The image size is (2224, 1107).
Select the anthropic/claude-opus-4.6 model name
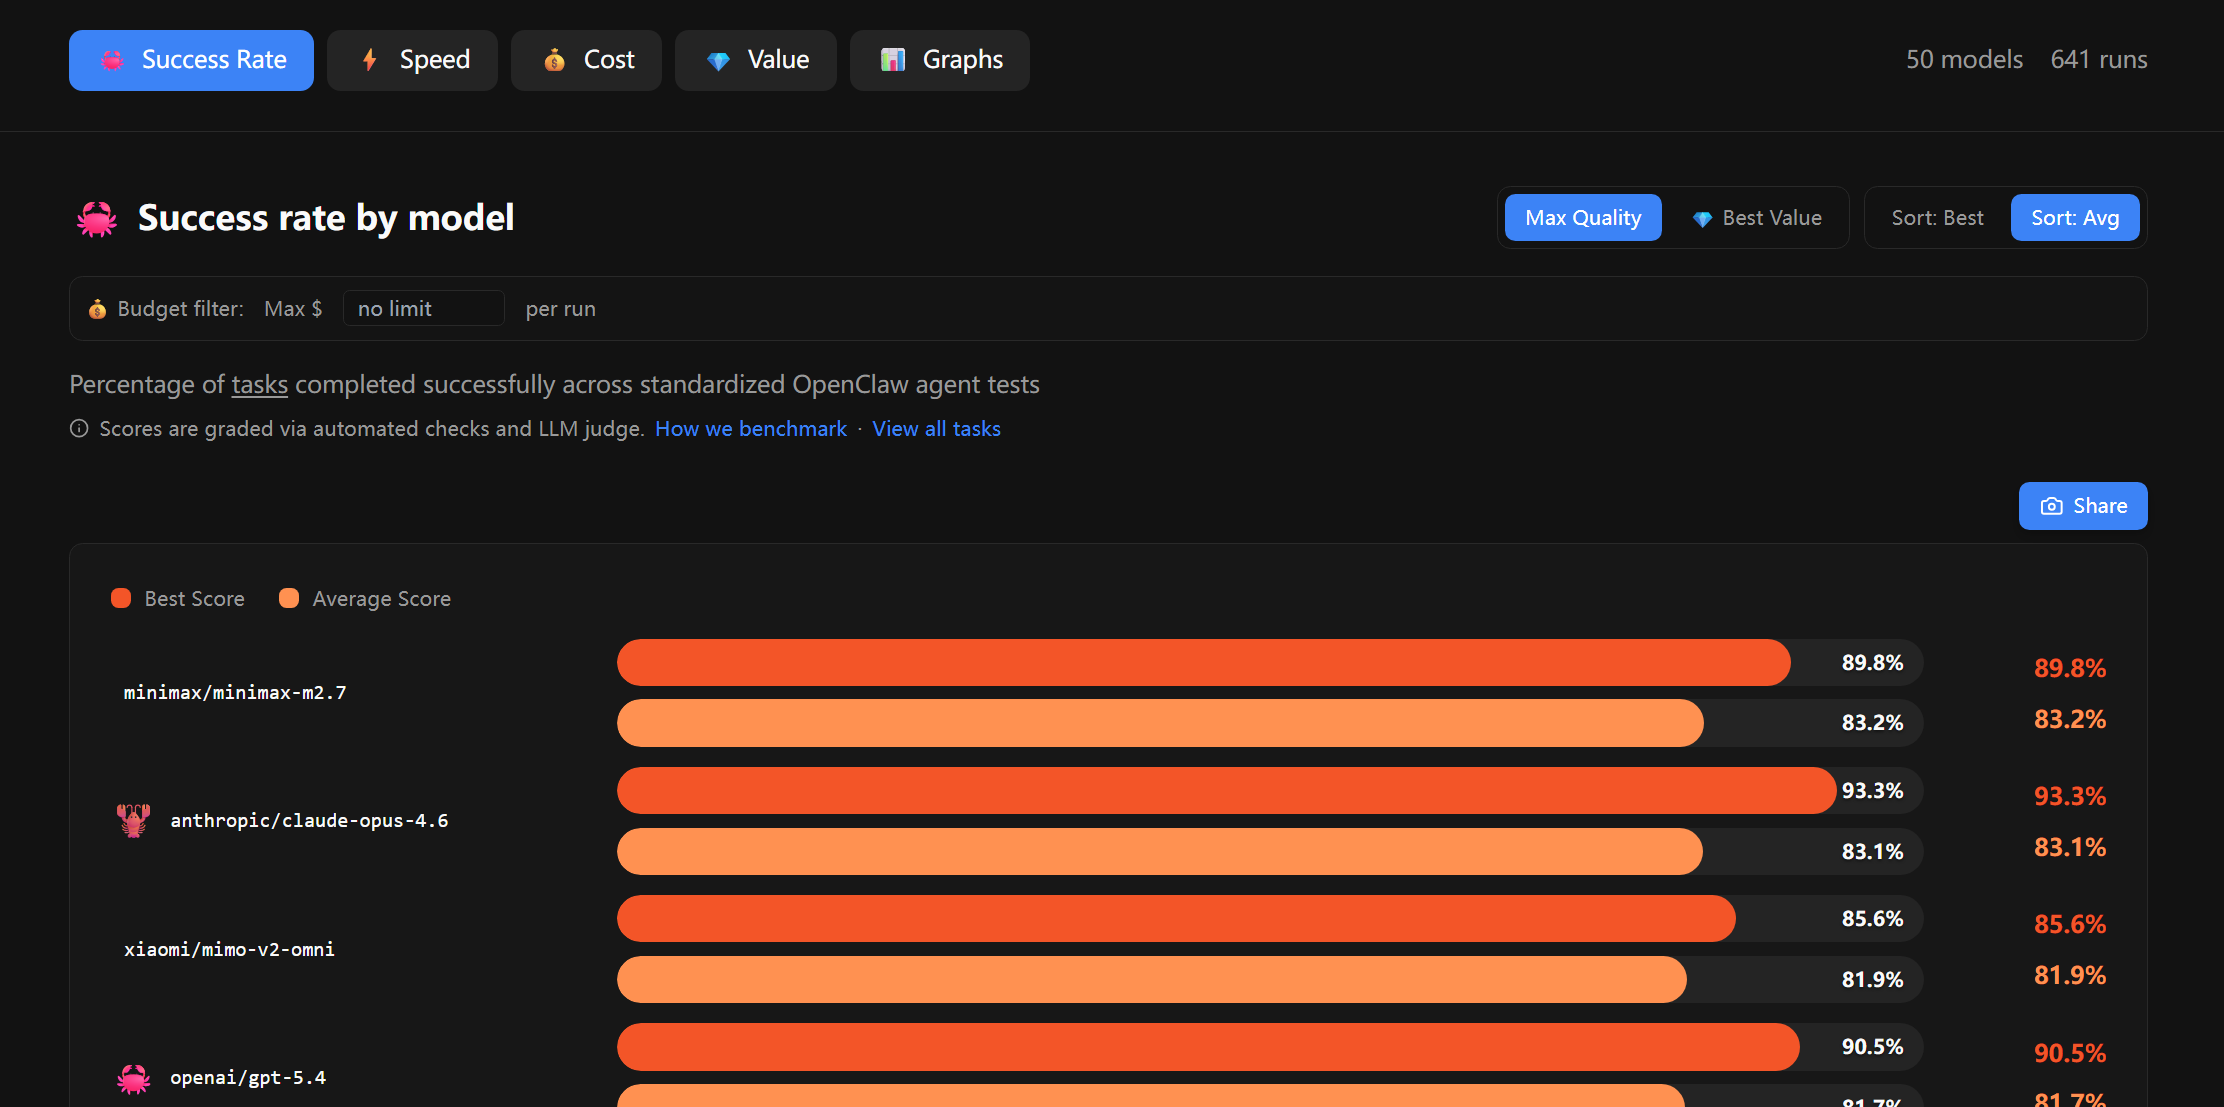(309, 821)
